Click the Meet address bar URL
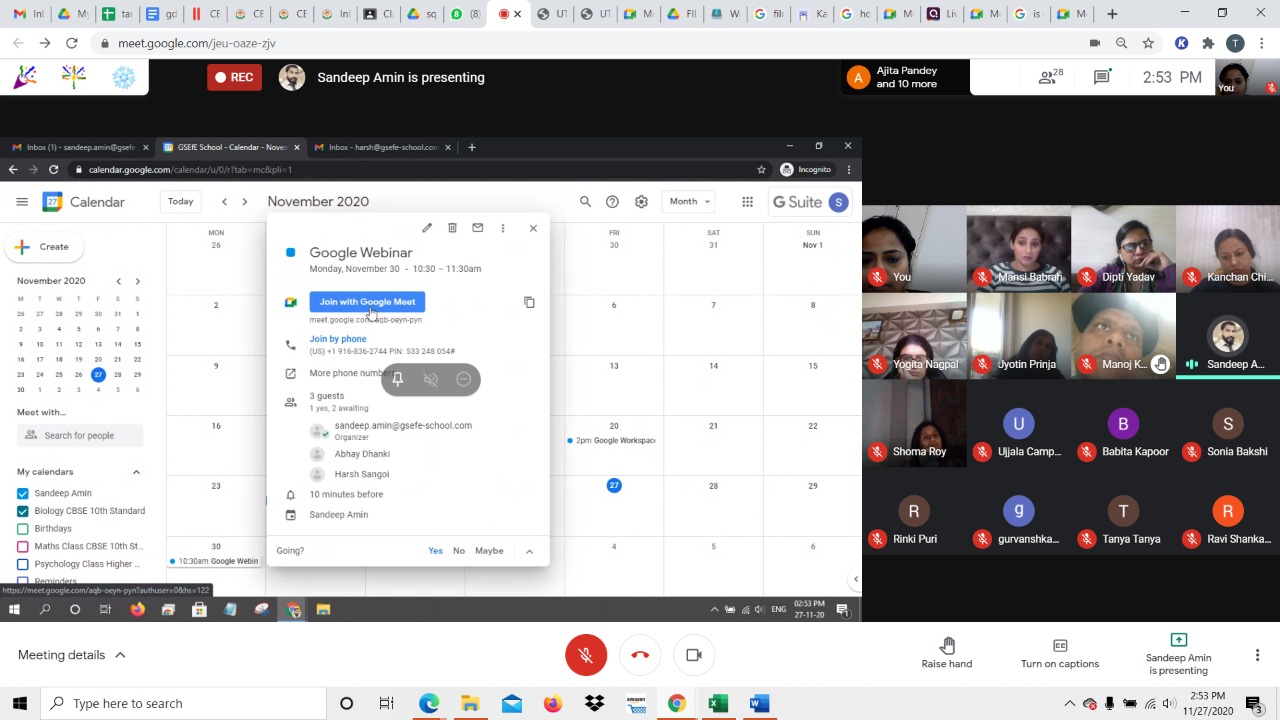 (x=197, y=43)
